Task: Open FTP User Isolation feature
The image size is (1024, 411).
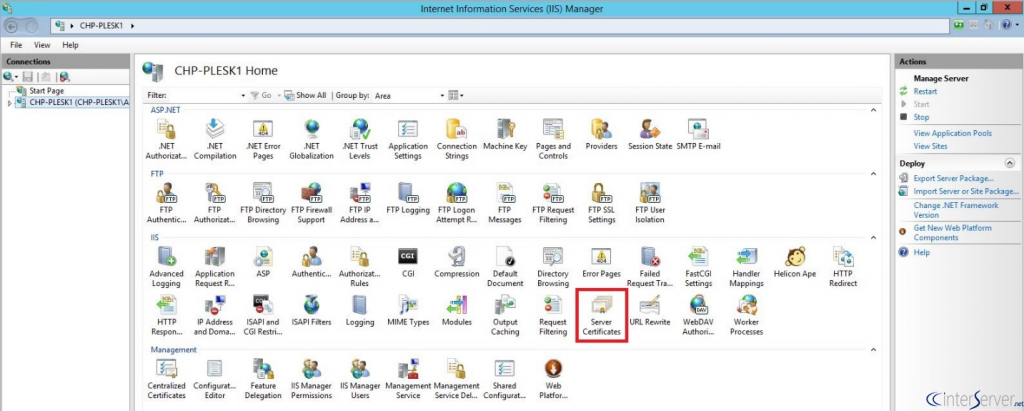Action: (650, 203)
